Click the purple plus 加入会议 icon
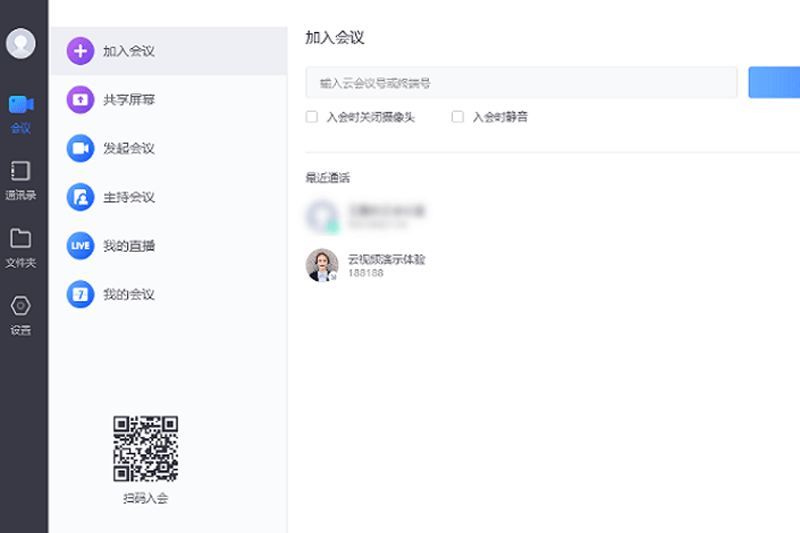Image resolution: width=800 pixels, height=533 pixels. (80, 50)
